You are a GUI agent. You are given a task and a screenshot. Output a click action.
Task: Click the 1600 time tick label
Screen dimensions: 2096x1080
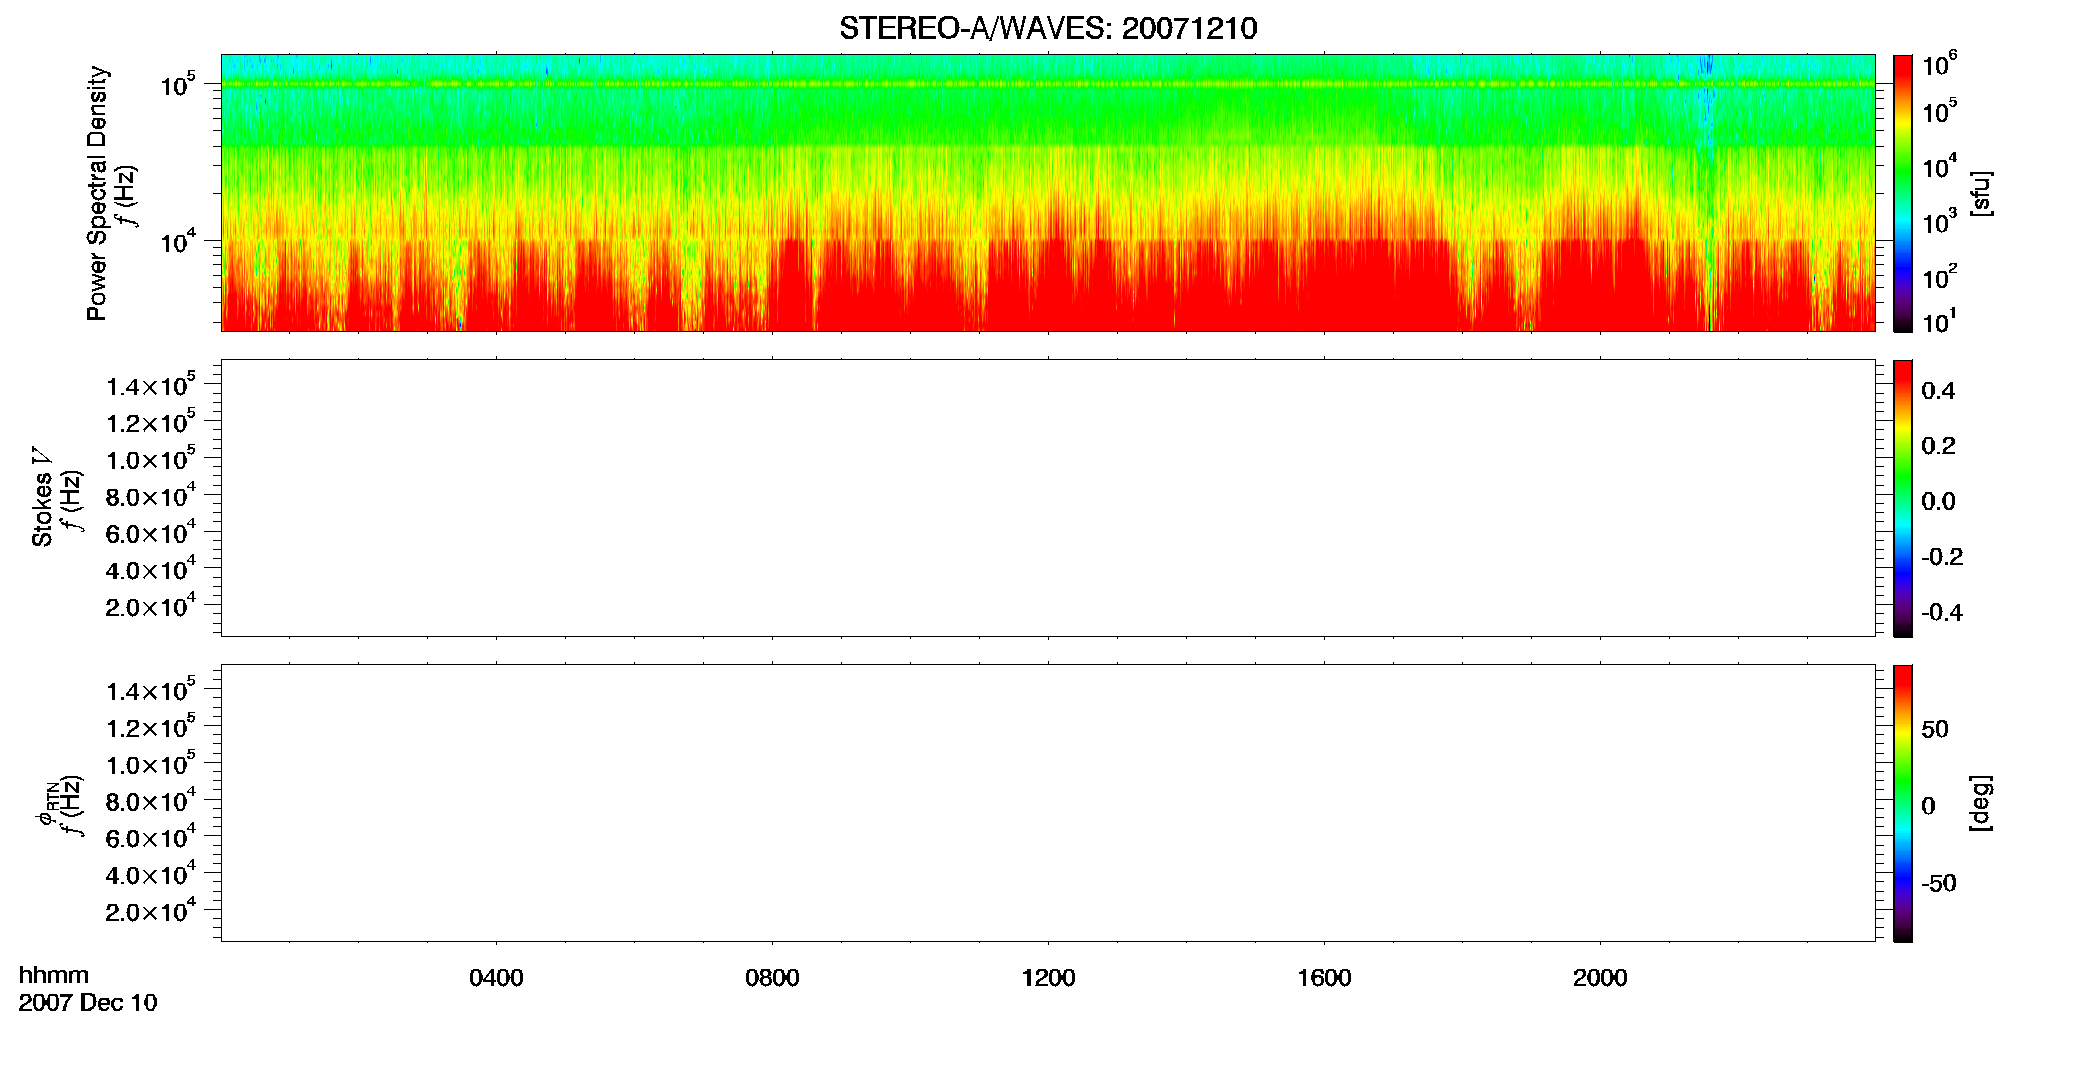click(1324, 978)
